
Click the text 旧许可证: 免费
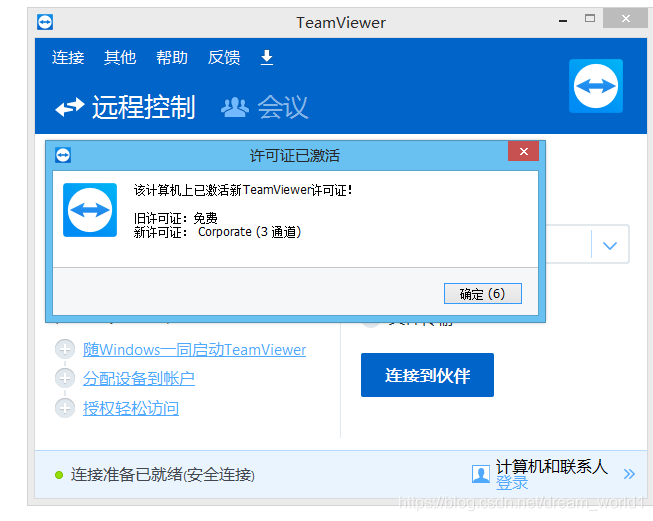(x=175, y=218)
